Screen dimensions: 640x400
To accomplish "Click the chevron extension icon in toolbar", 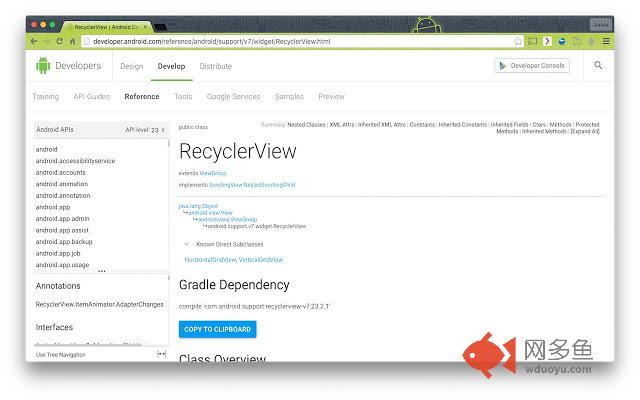I will 547,41.
